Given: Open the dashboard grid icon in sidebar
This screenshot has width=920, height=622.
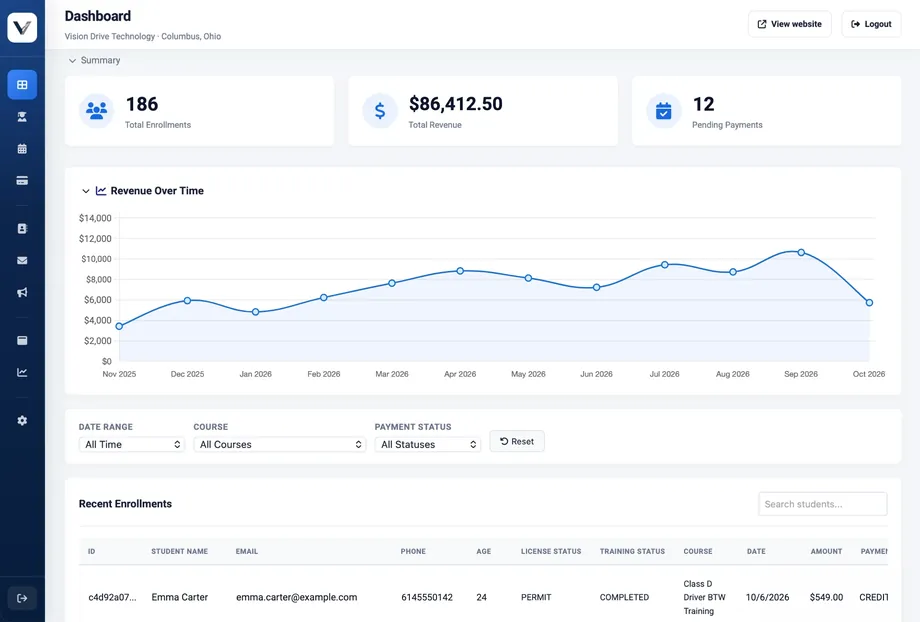Looking at the screenshot, I should click(22, 84).
